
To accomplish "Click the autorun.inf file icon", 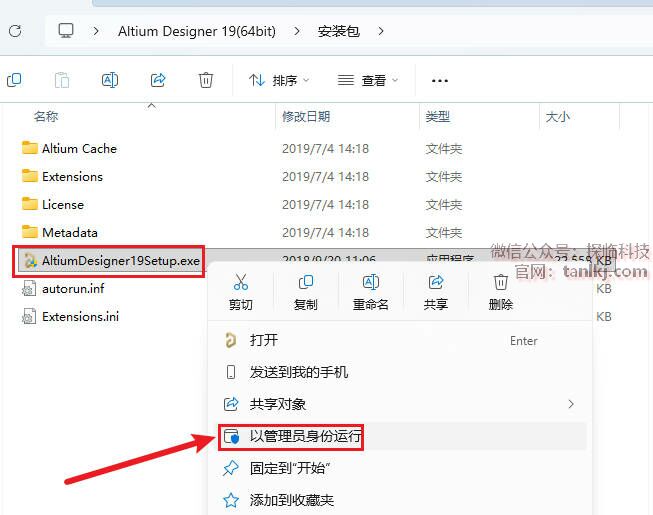I will pos(29,288).
